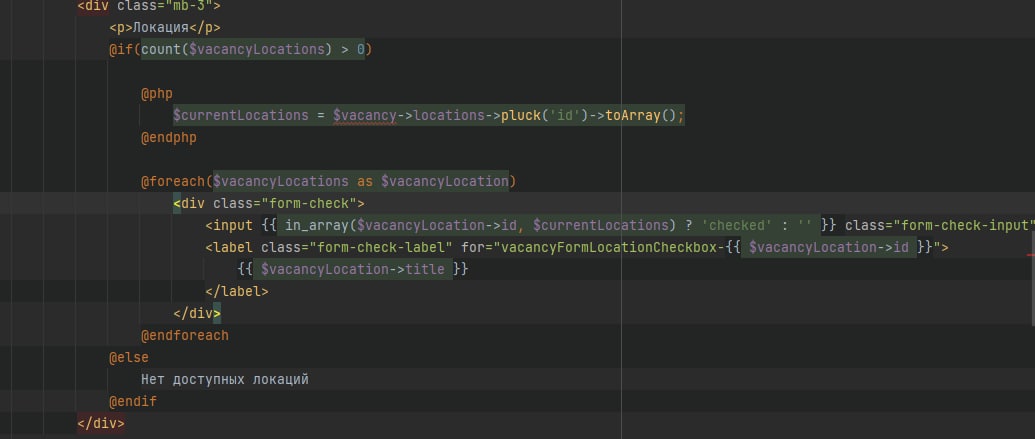1035x439 pixels.
Task: Click the underlined $vacancy variable
Action: (x=364, y=116)
